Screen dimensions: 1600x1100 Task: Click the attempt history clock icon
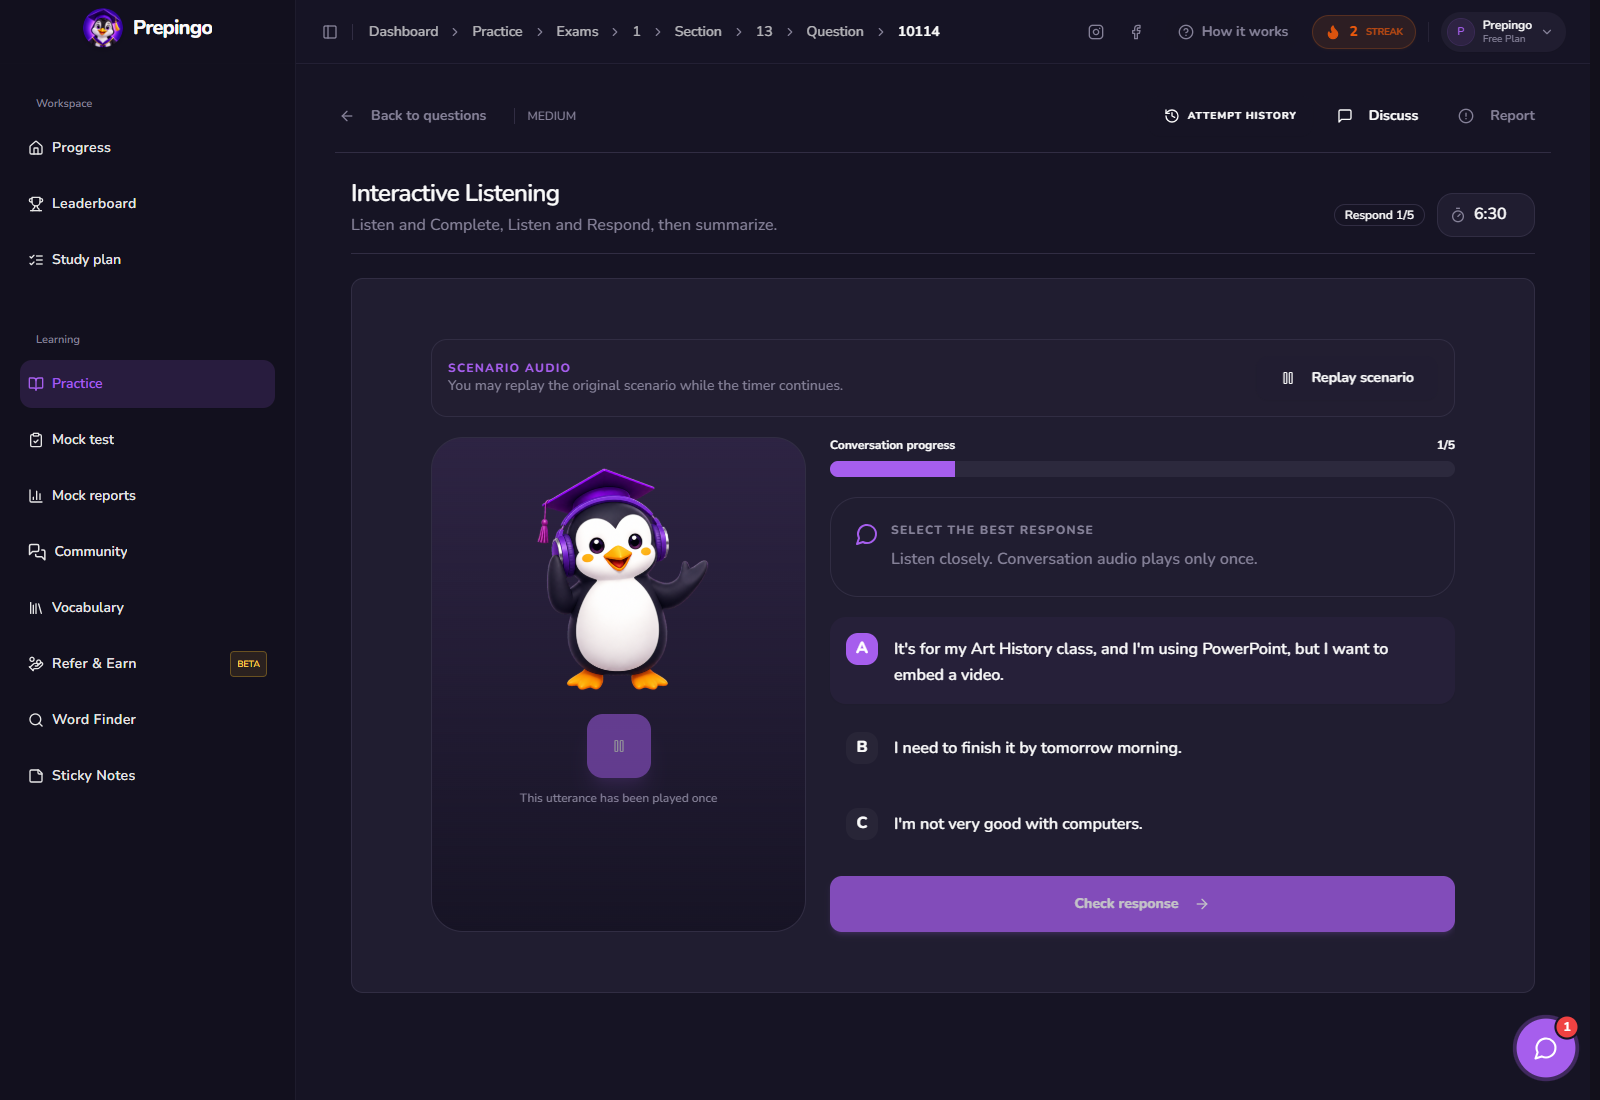[x=1172, y=116]
